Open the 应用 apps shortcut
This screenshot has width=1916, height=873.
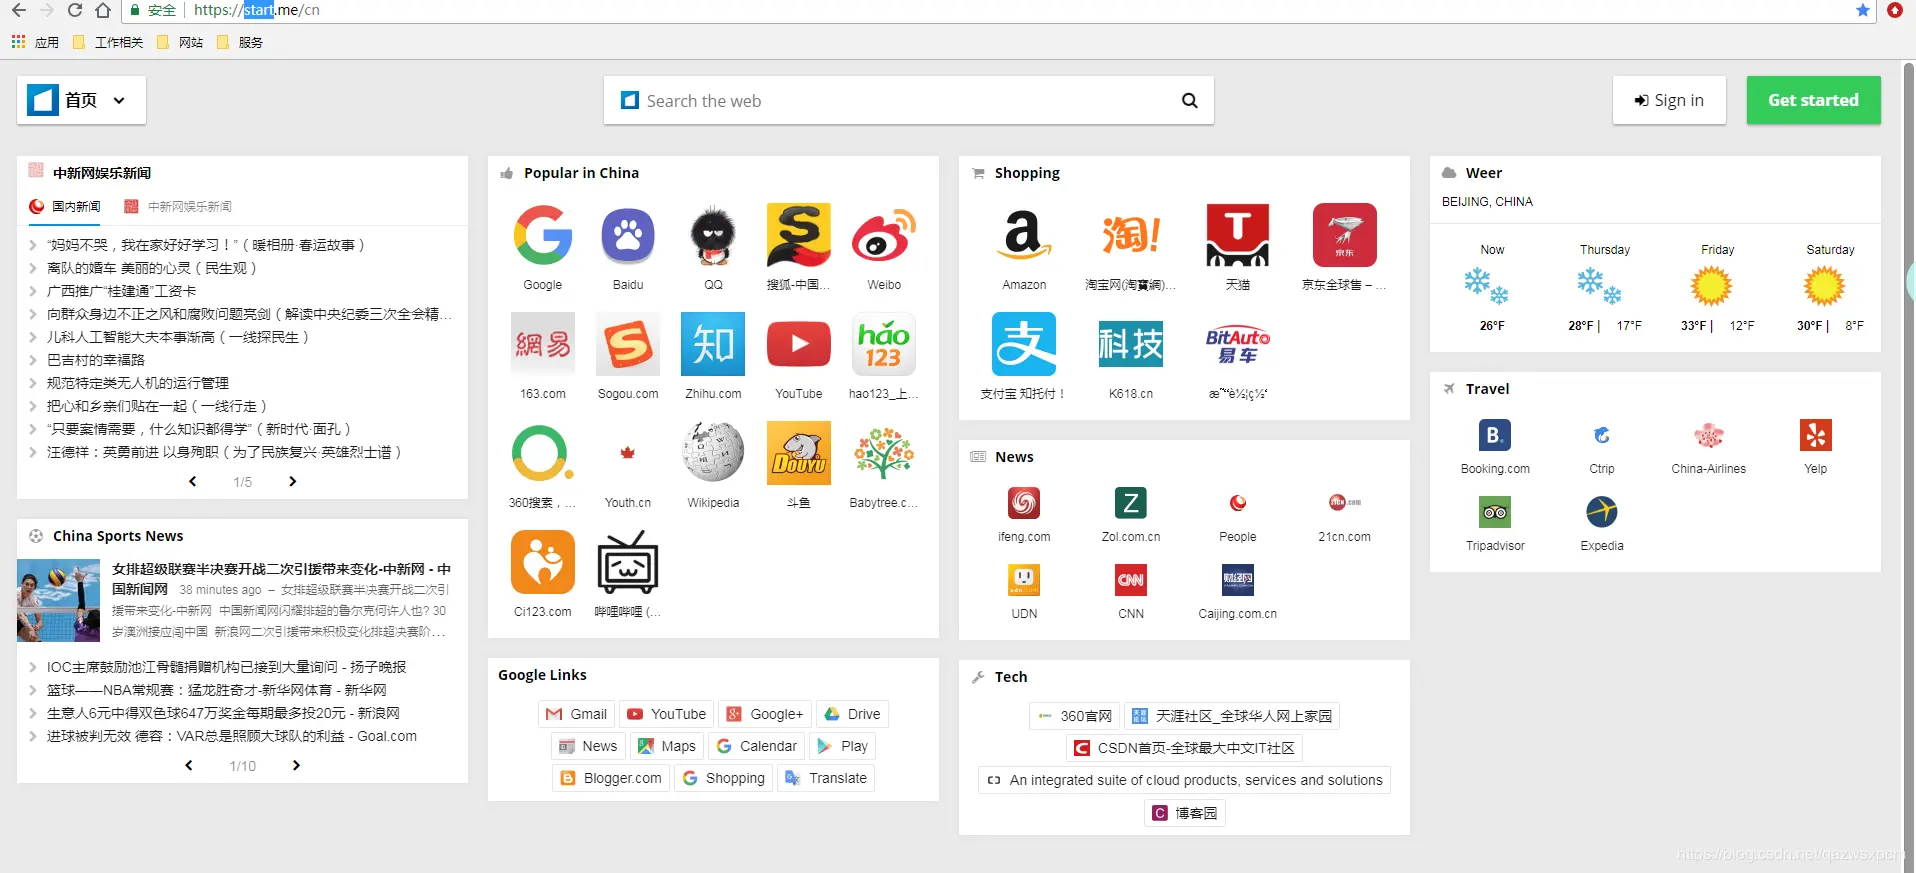[35, 42]
